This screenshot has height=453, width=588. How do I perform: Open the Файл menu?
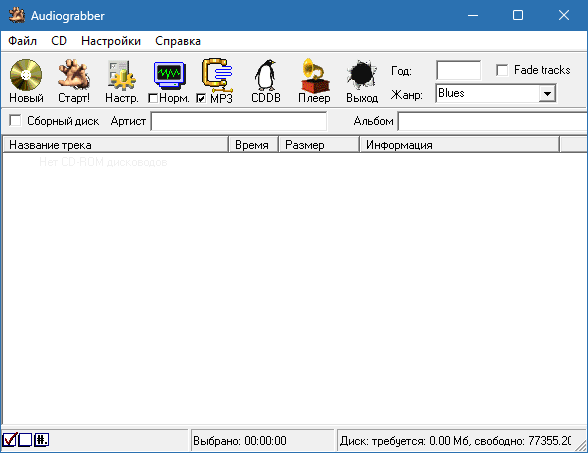(x=22, y=41)
